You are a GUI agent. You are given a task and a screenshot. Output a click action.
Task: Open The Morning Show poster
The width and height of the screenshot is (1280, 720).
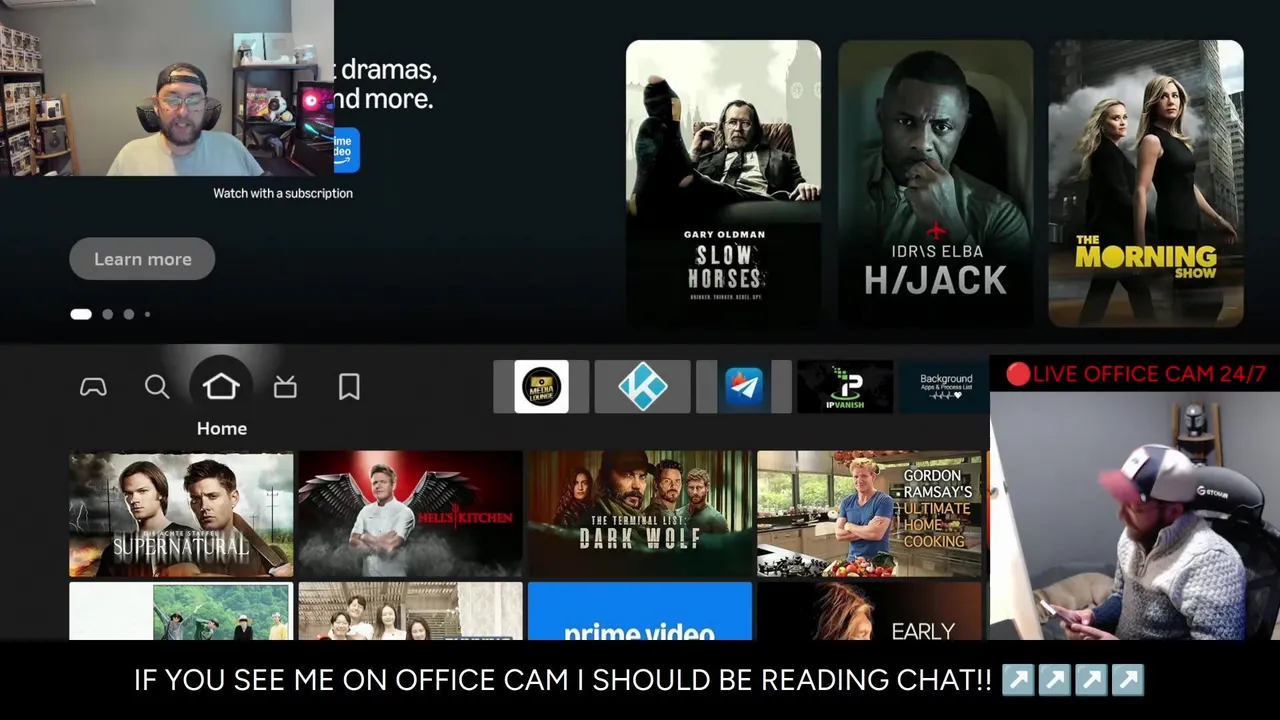[x=1146, y=183]
